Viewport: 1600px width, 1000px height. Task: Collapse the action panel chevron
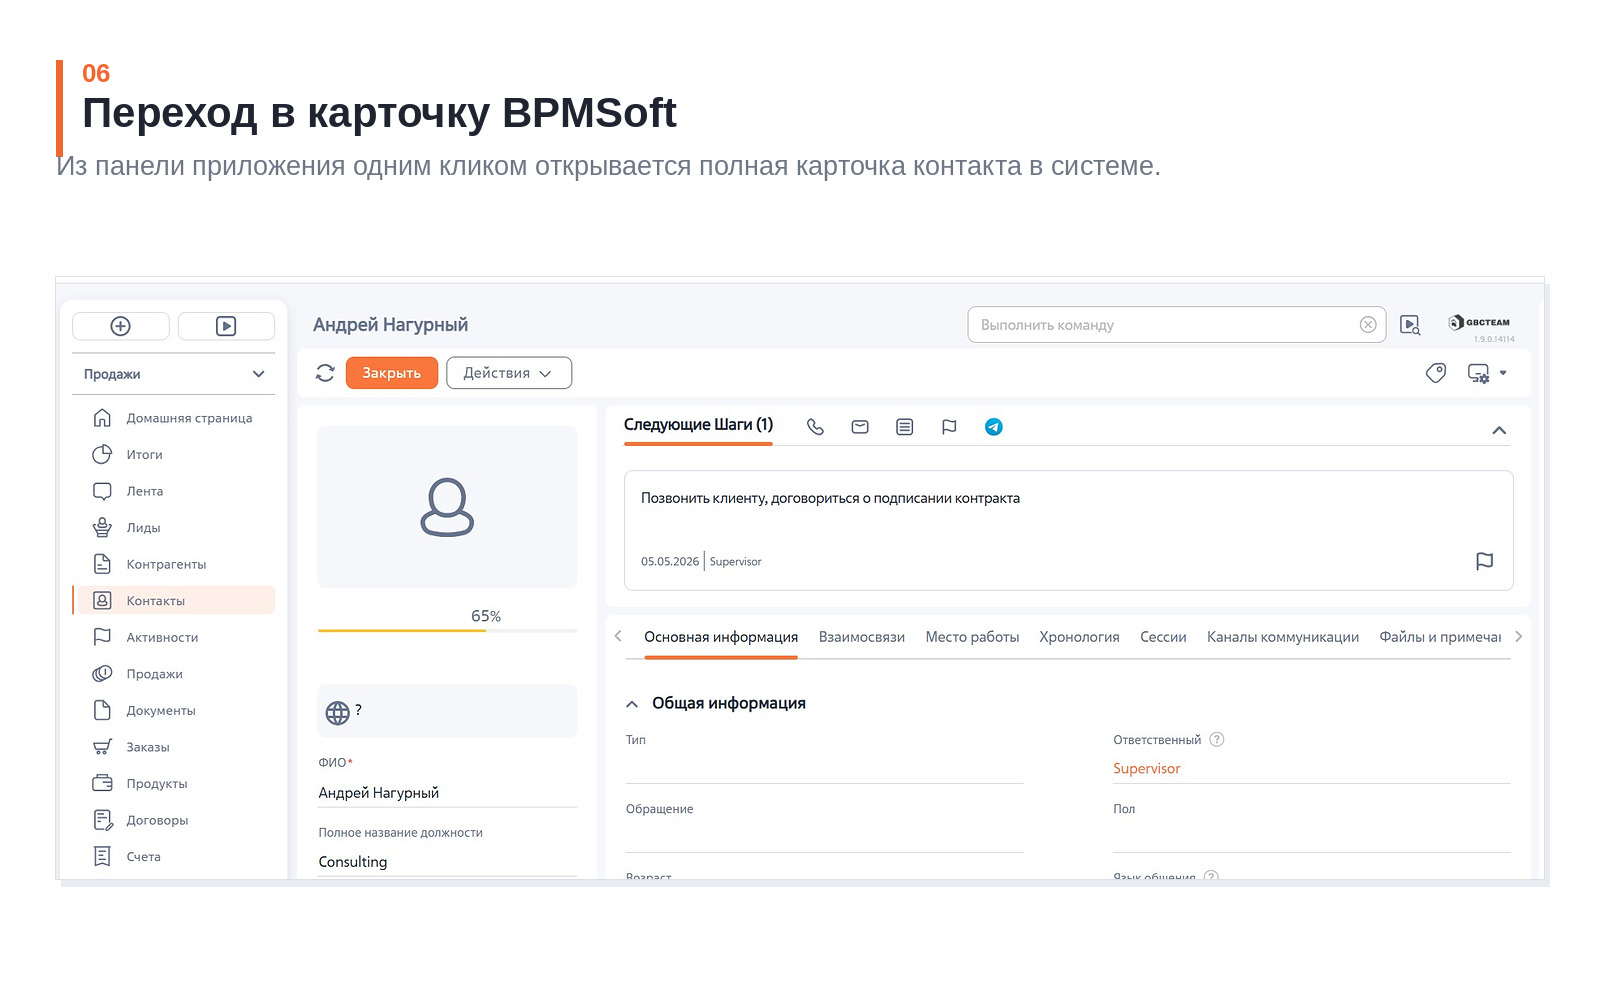[1499, 430]
